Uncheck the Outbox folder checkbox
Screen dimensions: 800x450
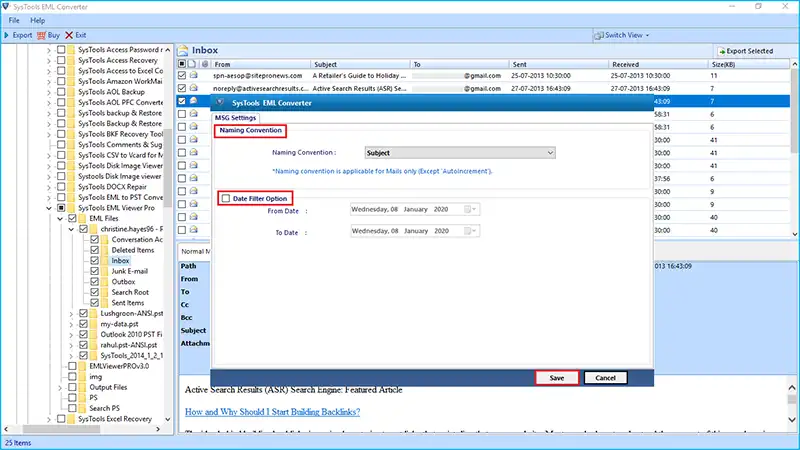point(95,282)
